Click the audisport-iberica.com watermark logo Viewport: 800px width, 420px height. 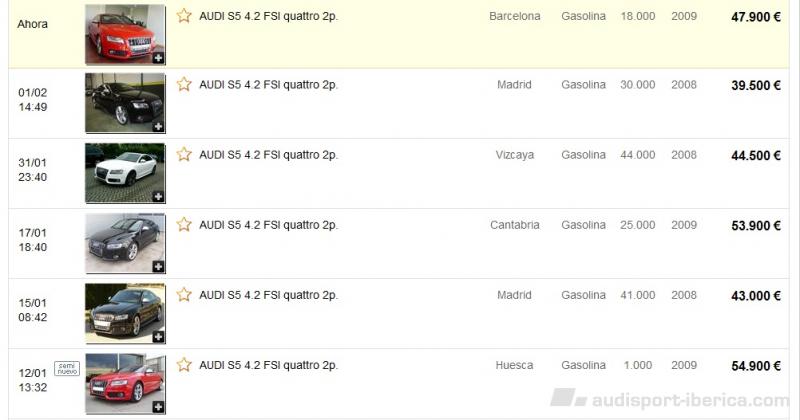coord(669,399)
